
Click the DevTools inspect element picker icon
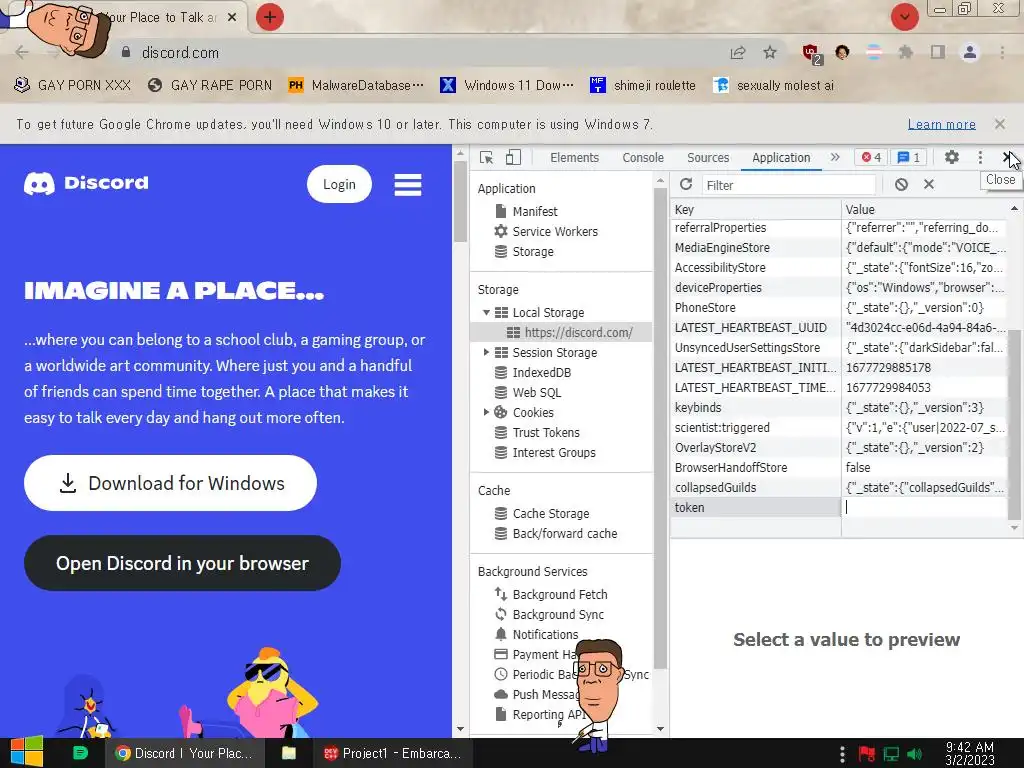tap(486, 157)
